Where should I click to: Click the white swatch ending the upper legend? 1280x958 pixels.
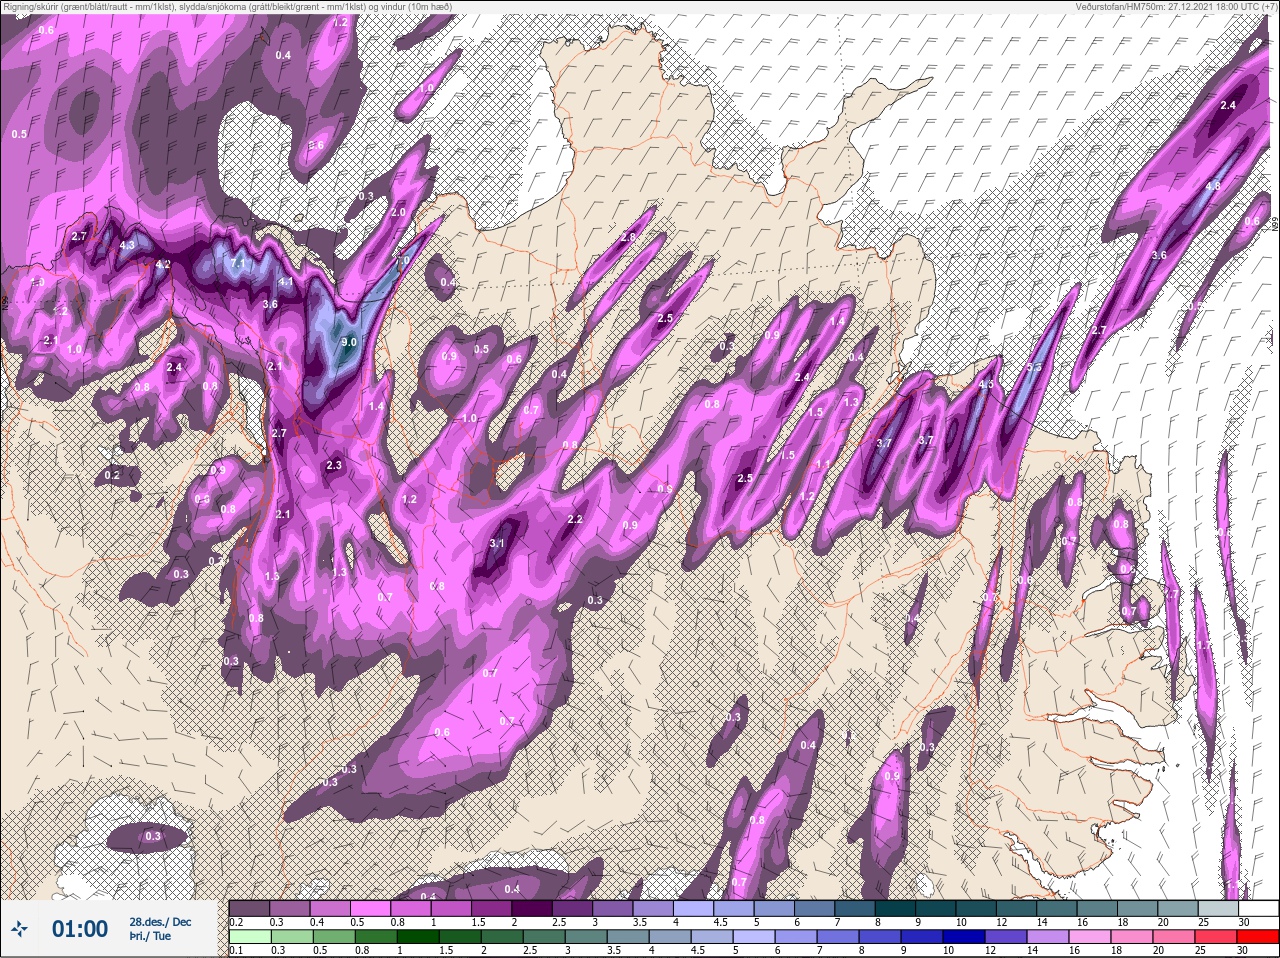1257,908
